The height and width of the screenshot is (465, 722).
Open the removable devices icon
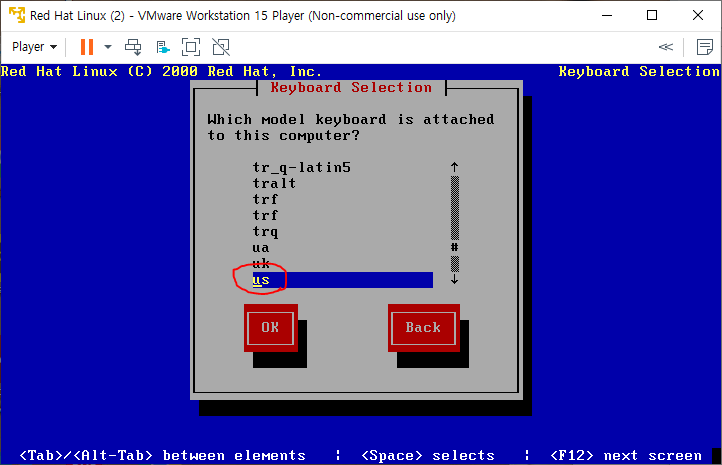pyautogui.click(x=163, y=47)
